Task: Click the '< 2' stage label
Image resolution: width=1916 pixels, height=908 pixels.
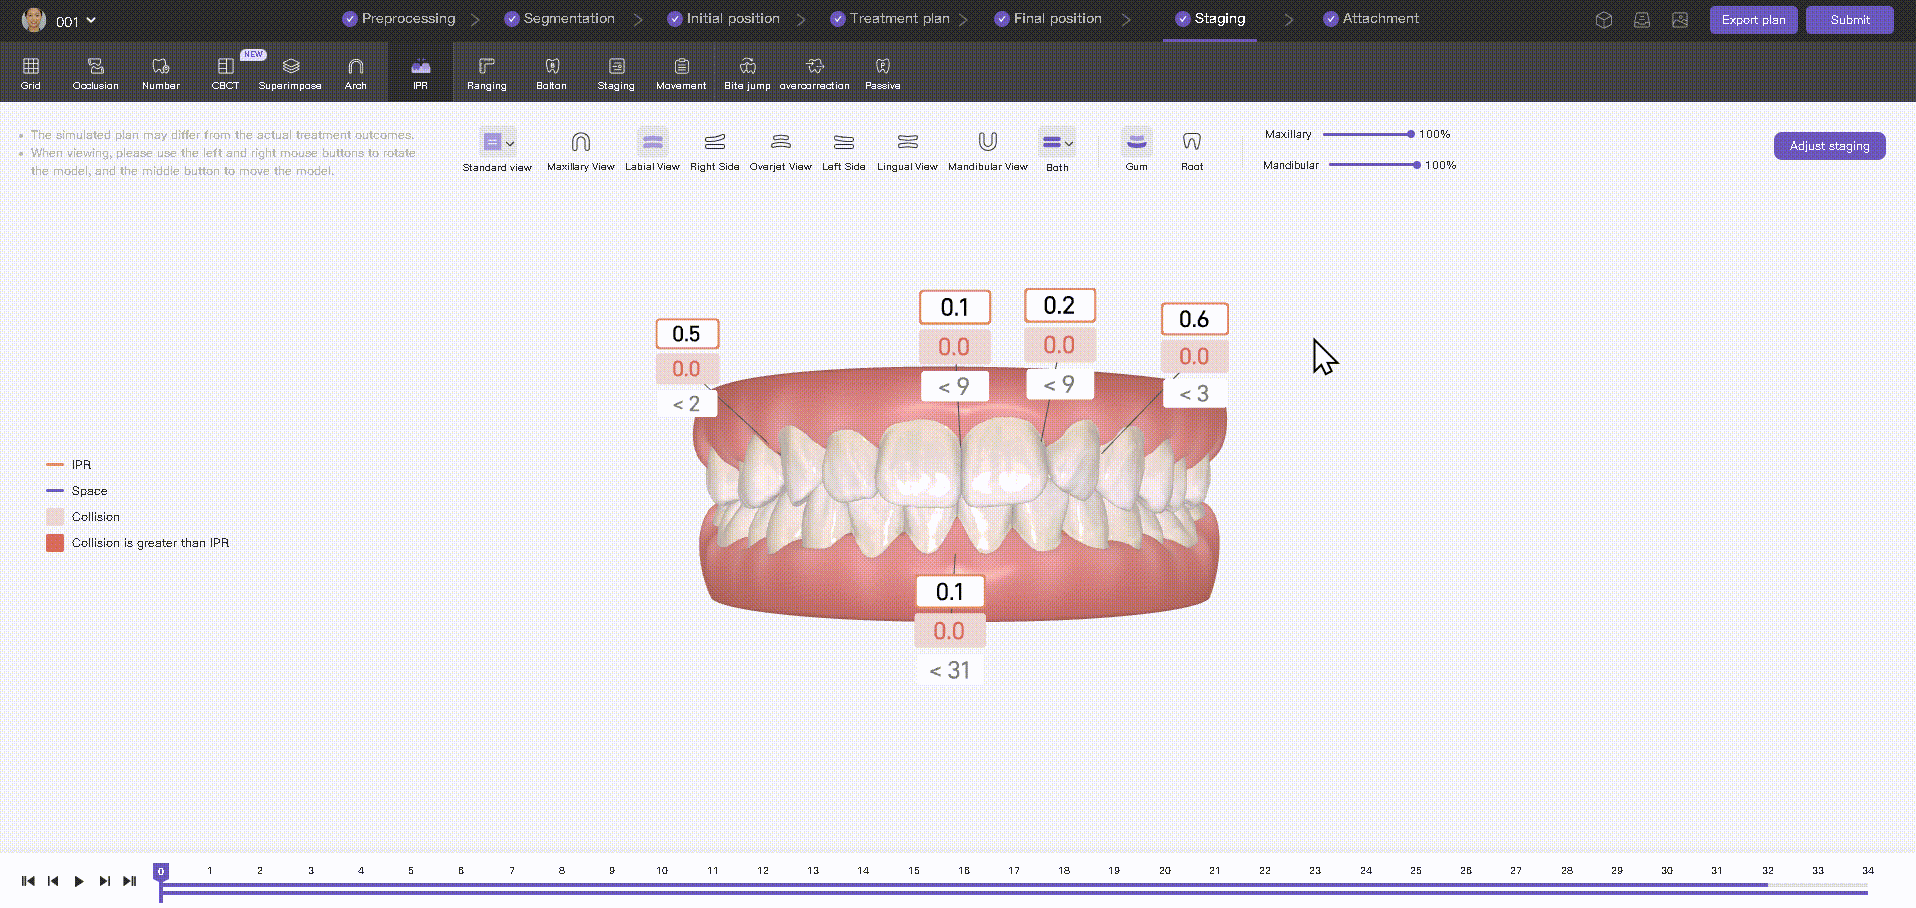Action: (x=687, y=404)
